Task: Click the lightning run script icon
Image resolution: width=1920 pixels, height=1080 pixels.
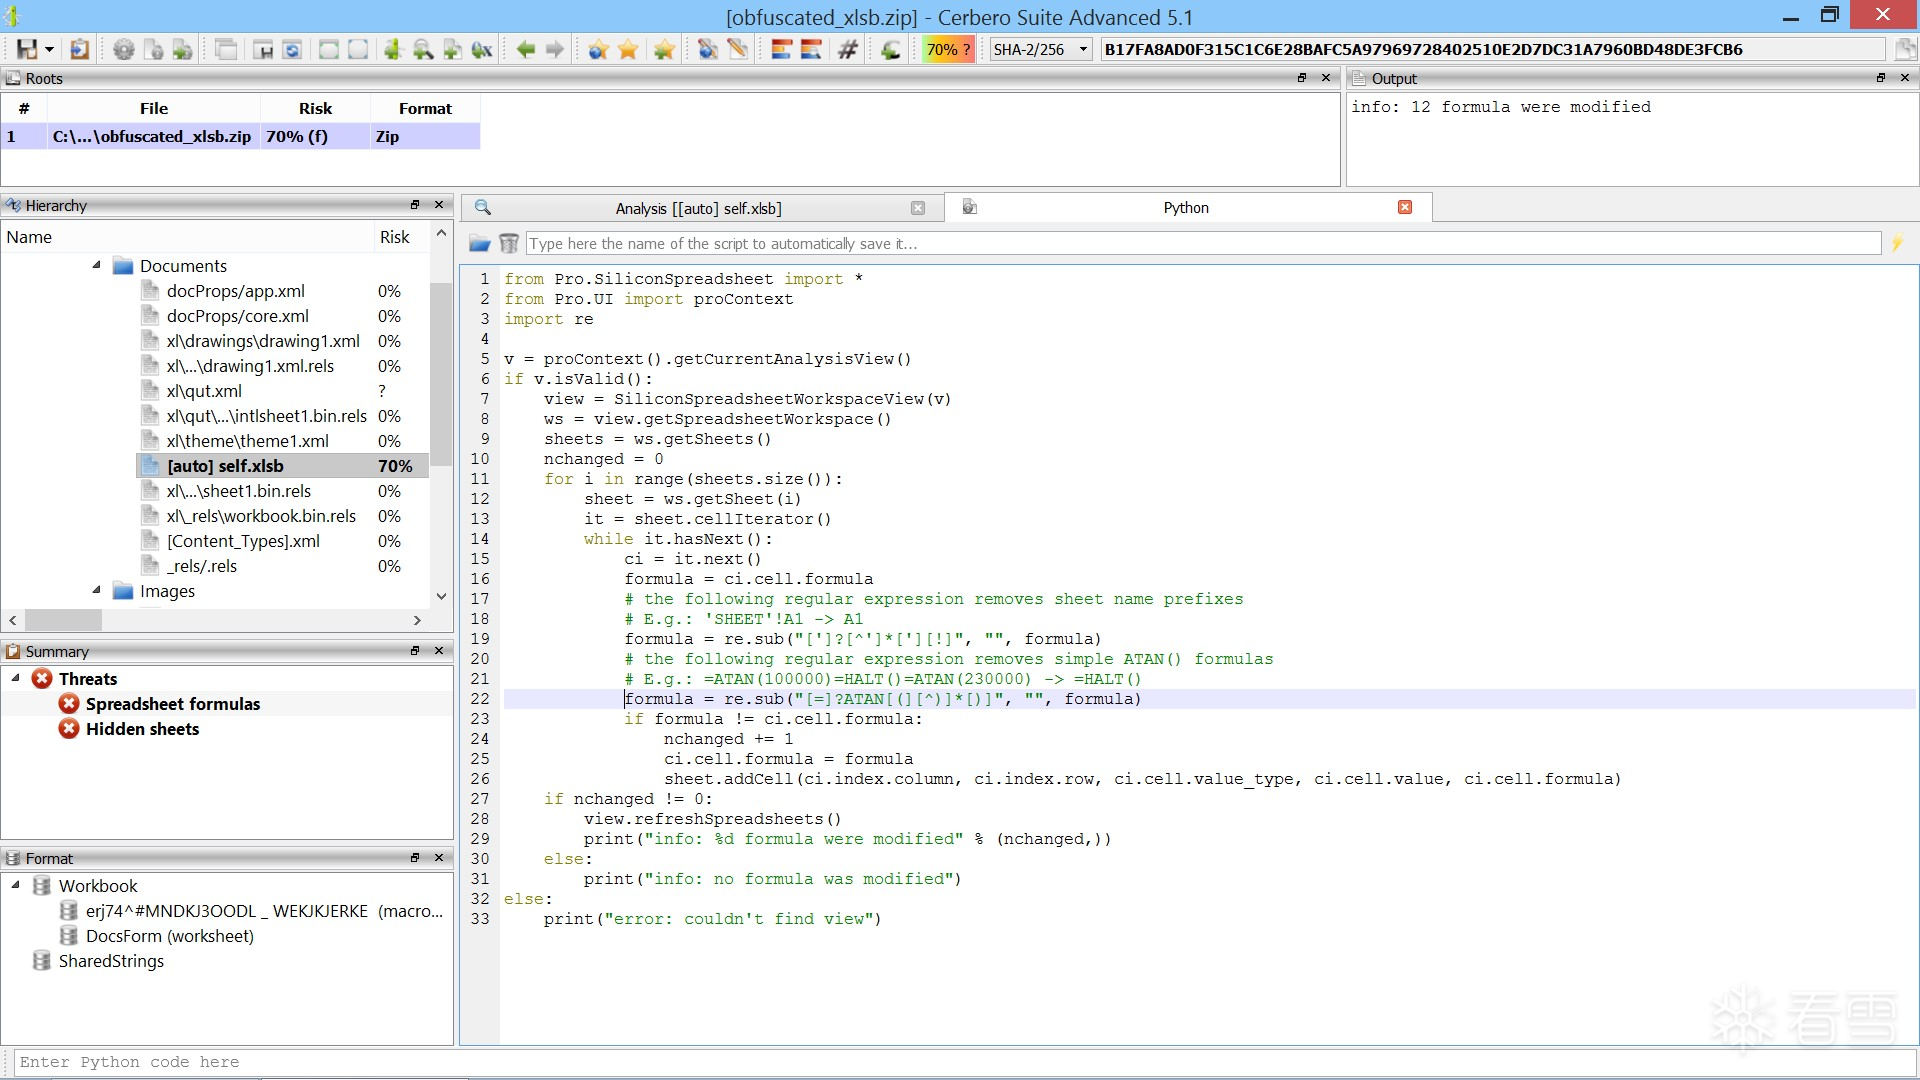Action: coord(1897,243)
